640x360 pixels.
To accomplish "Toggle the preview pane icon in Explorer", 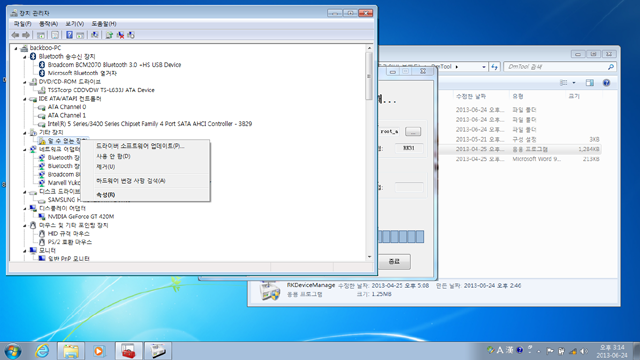I will 590,83.
